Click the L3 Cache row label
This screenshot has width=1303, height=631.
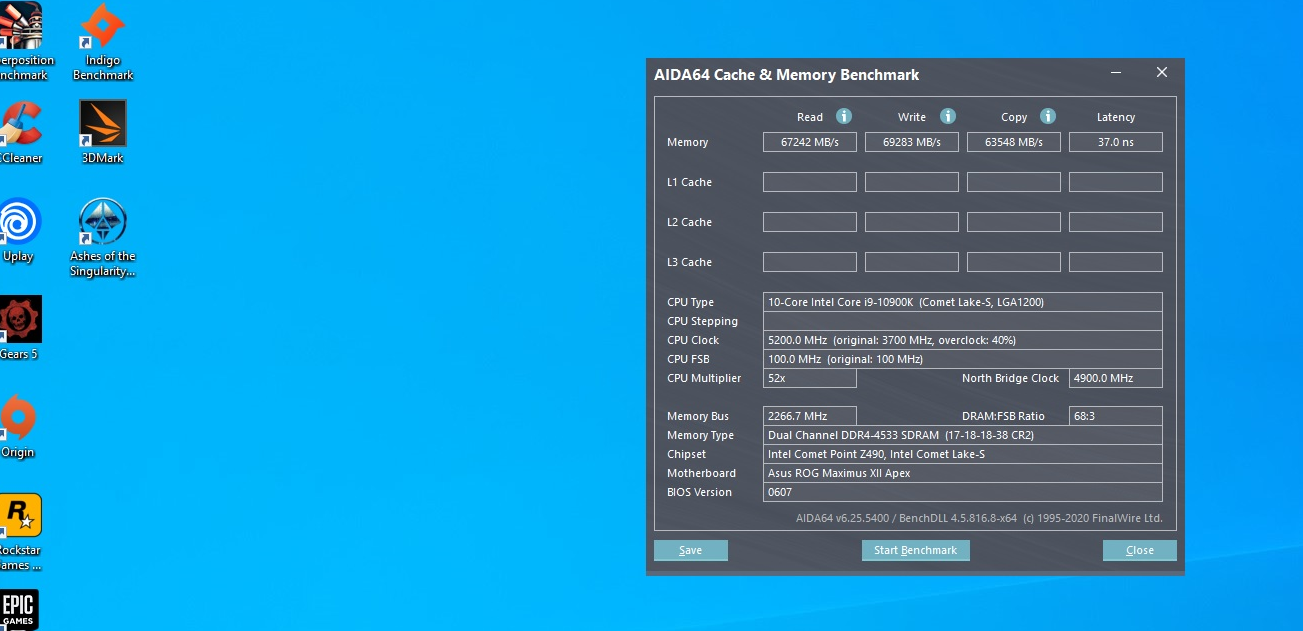pyautogui.click(x=690, y=262)
